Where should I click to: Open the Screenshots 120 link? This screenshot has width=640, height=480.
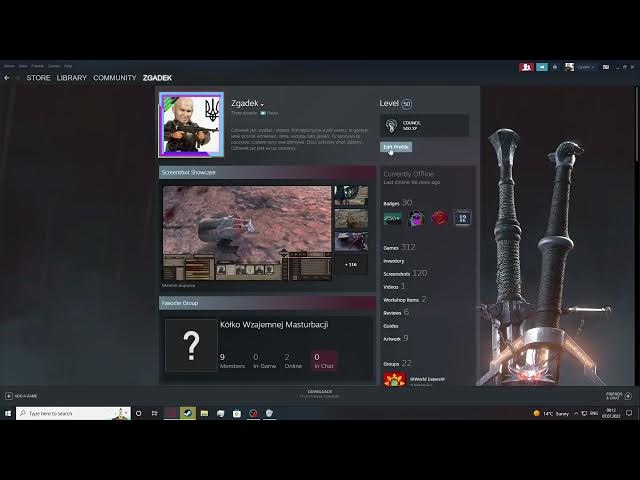(x=405, y=273)
